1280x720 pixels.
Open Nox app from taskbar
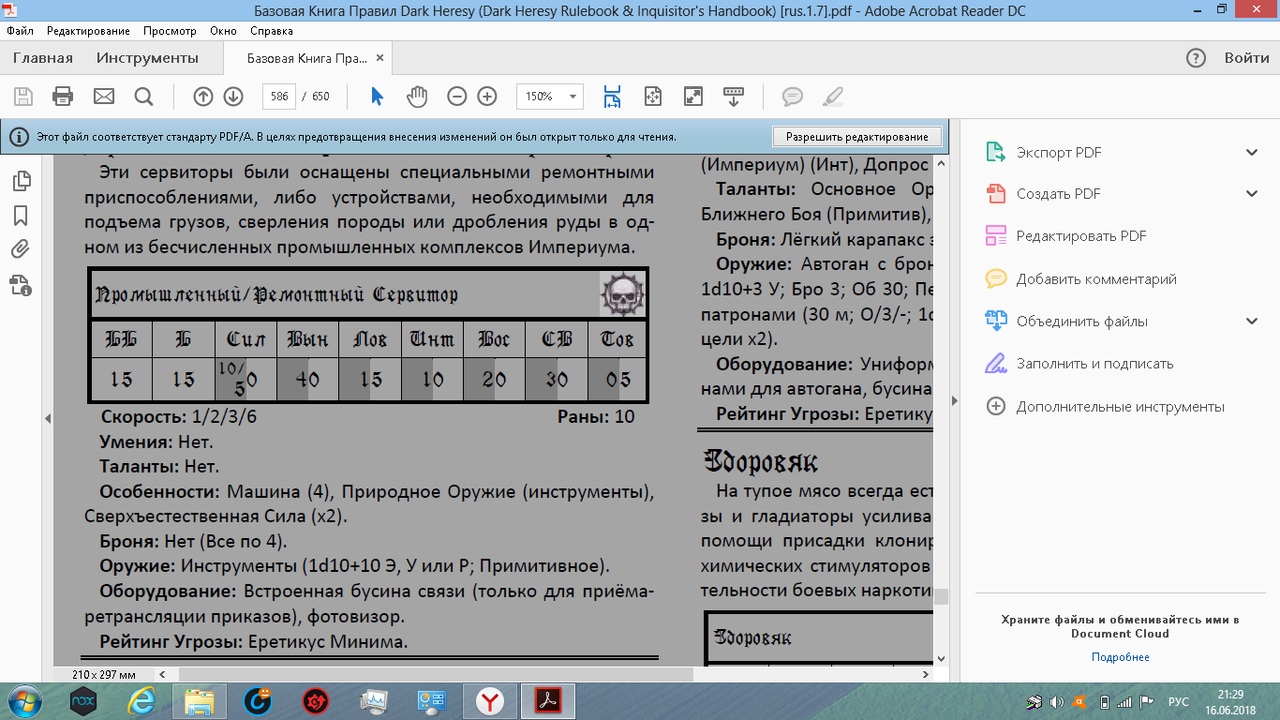click(x=84, y=702)
